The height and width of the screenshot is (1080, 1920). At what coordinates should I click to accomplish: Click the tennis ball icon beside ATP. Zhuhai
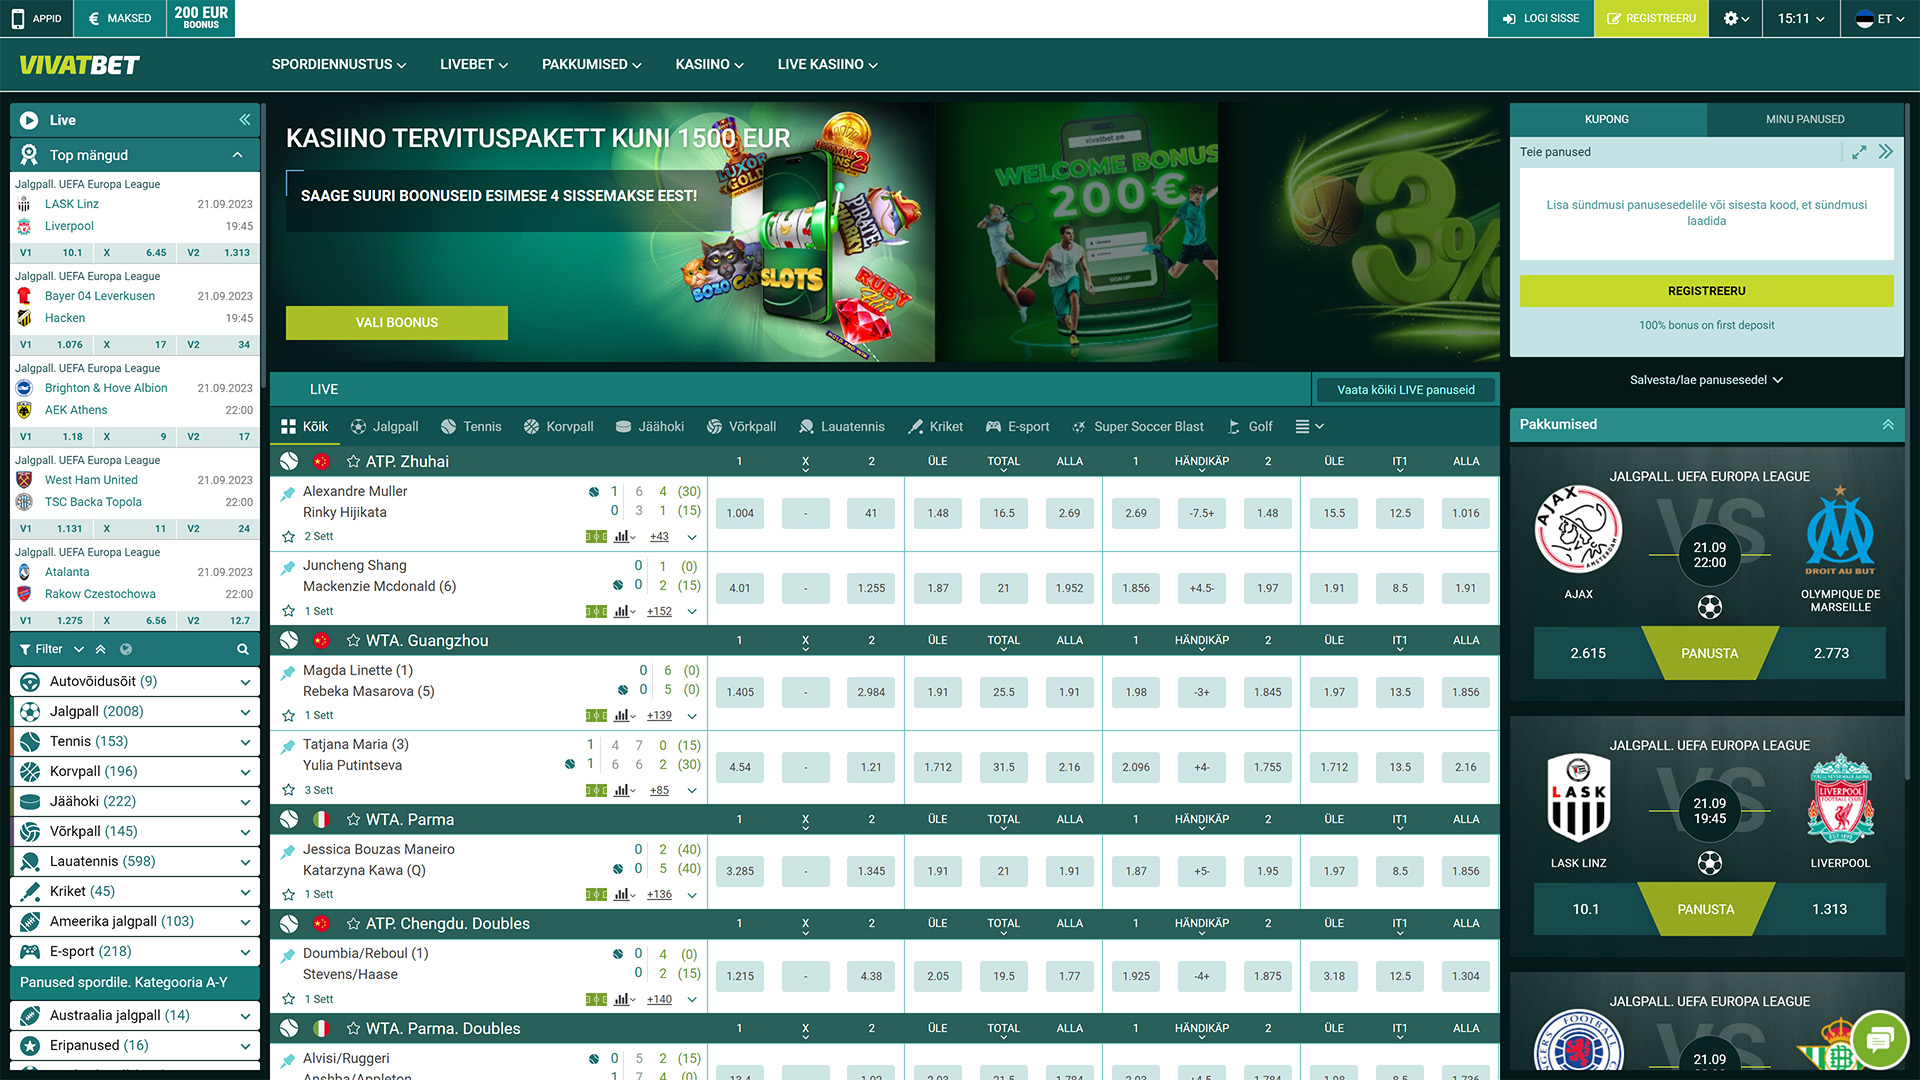289,461
